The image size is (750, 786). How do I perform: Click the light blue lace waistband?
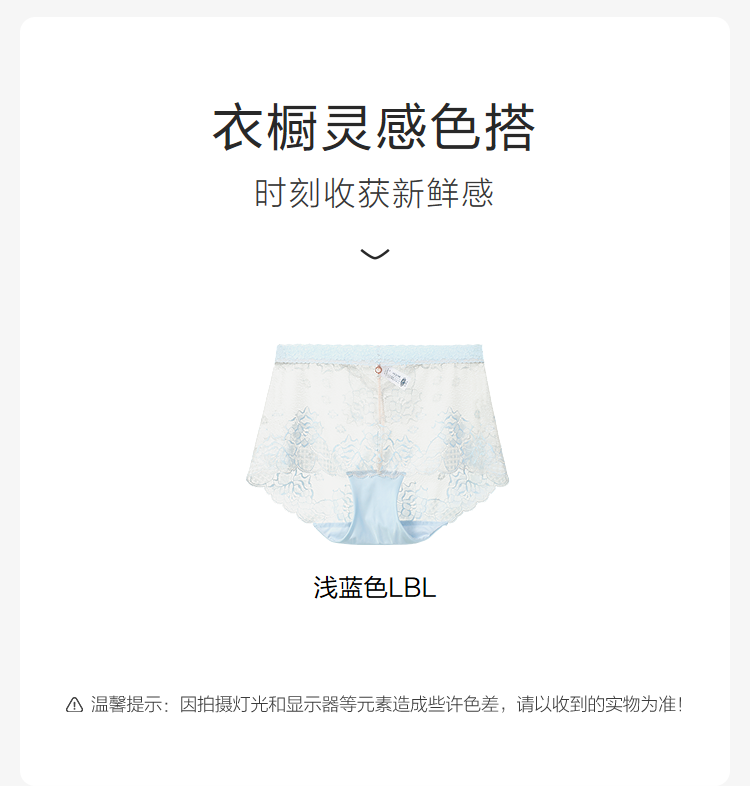pos(379,352)
